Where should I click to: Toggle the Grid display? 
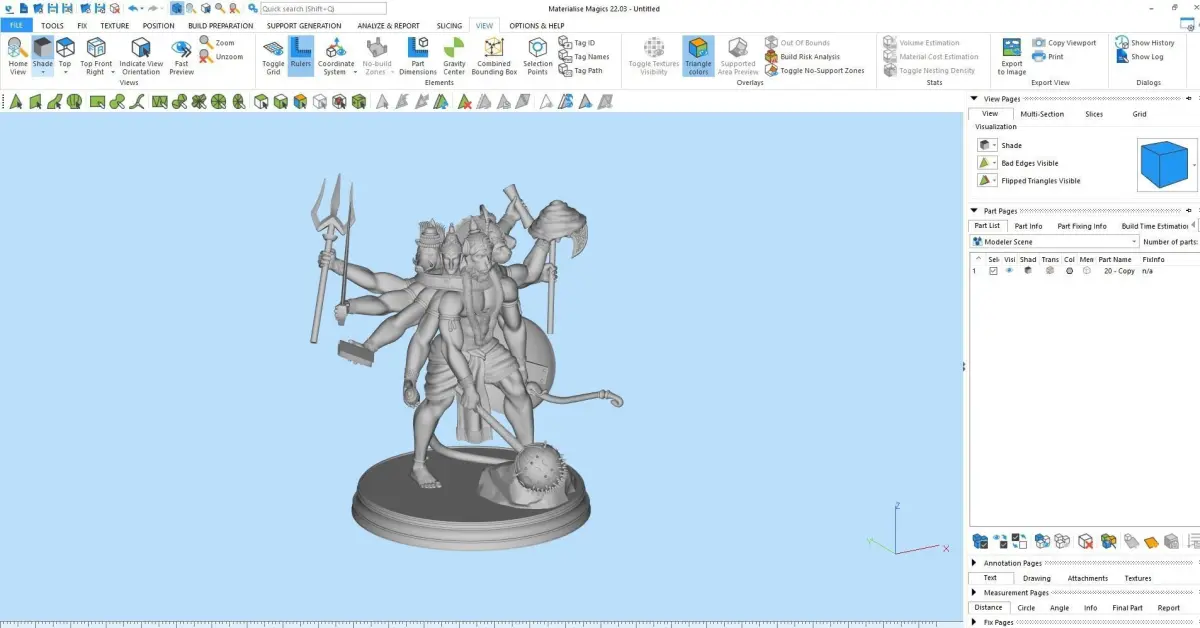click(x=273, y=56)
